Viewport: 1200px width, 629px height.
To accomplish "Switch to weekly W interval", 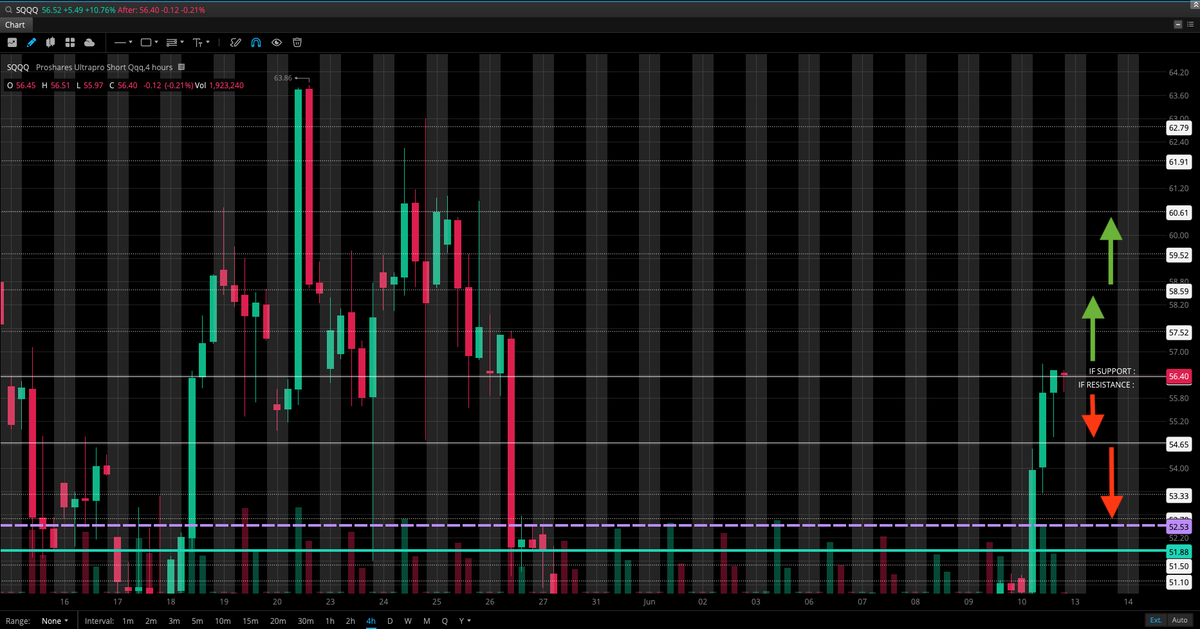I will click(x=408, y=621).
